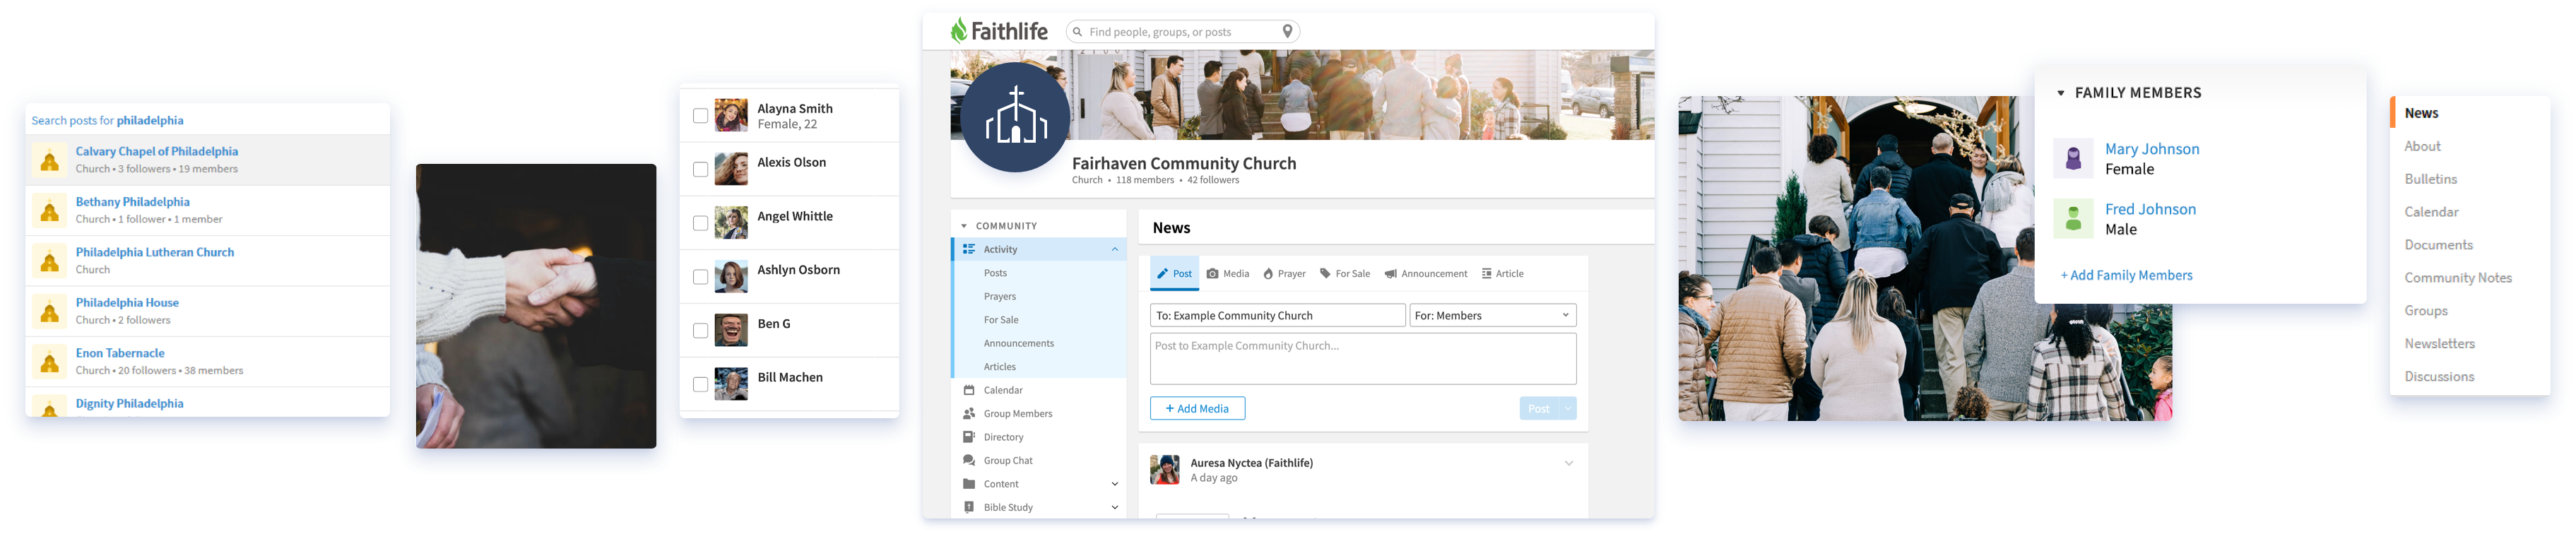This screenshot has width=2576, height=534.
Task: Click the Prayer hands icon
Action: pos(1268,273)
